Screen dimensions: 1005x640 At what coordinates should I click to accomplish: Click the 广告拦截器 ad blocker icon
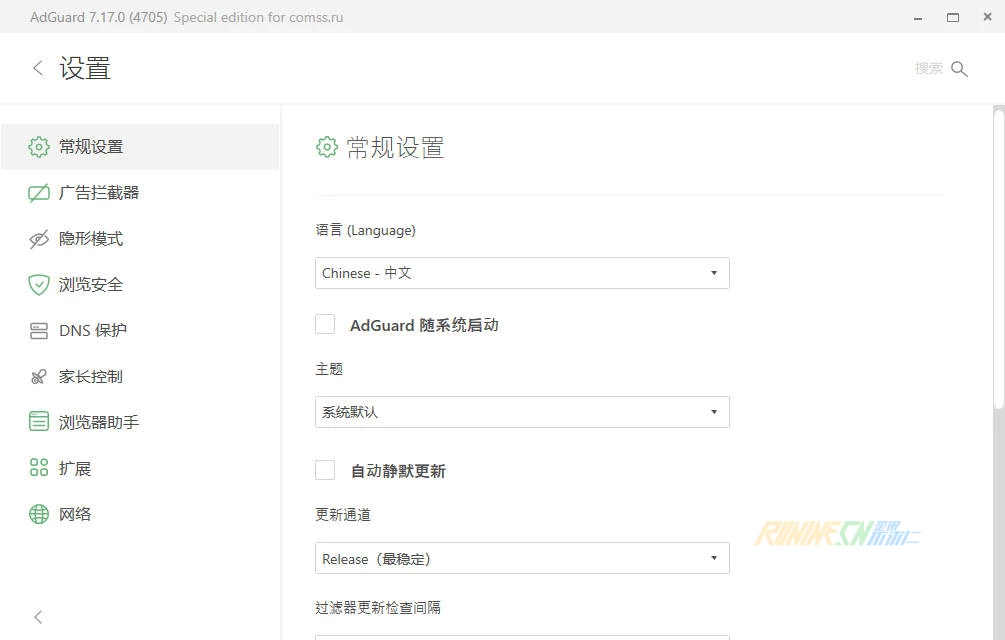(39, 193)
